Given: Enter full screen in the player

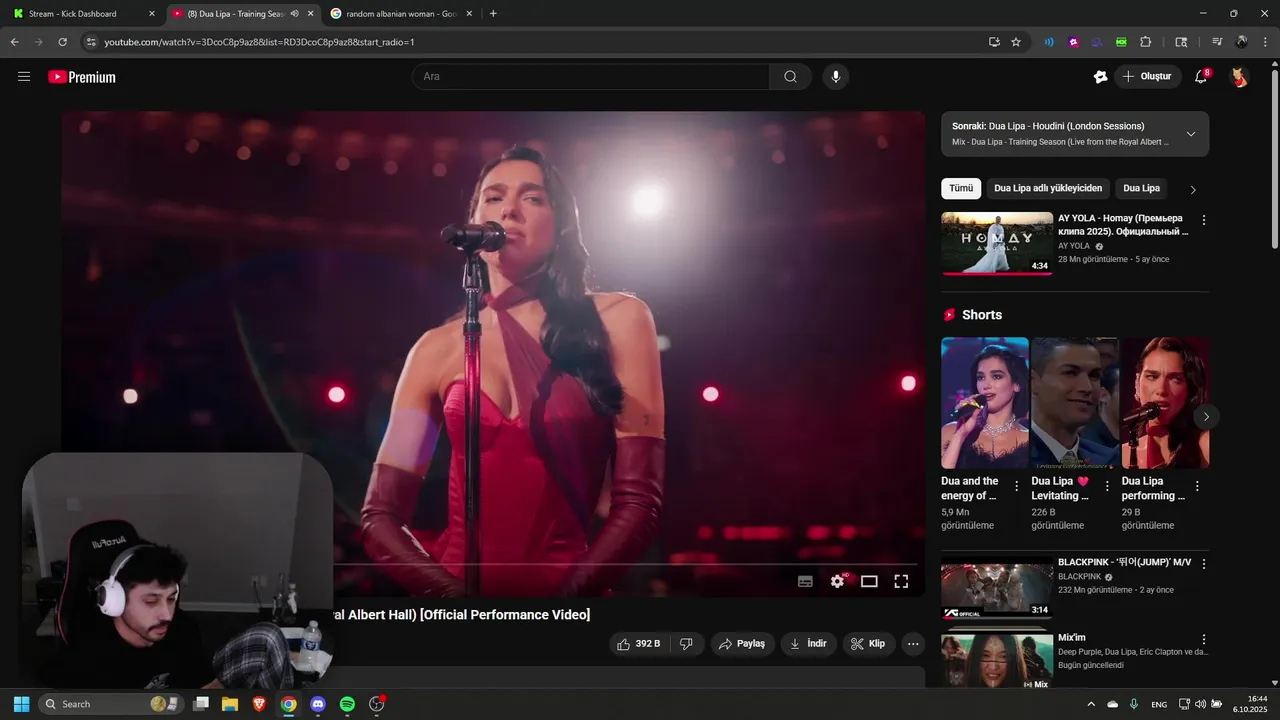Looking at the screenshot, I should 901,581.
